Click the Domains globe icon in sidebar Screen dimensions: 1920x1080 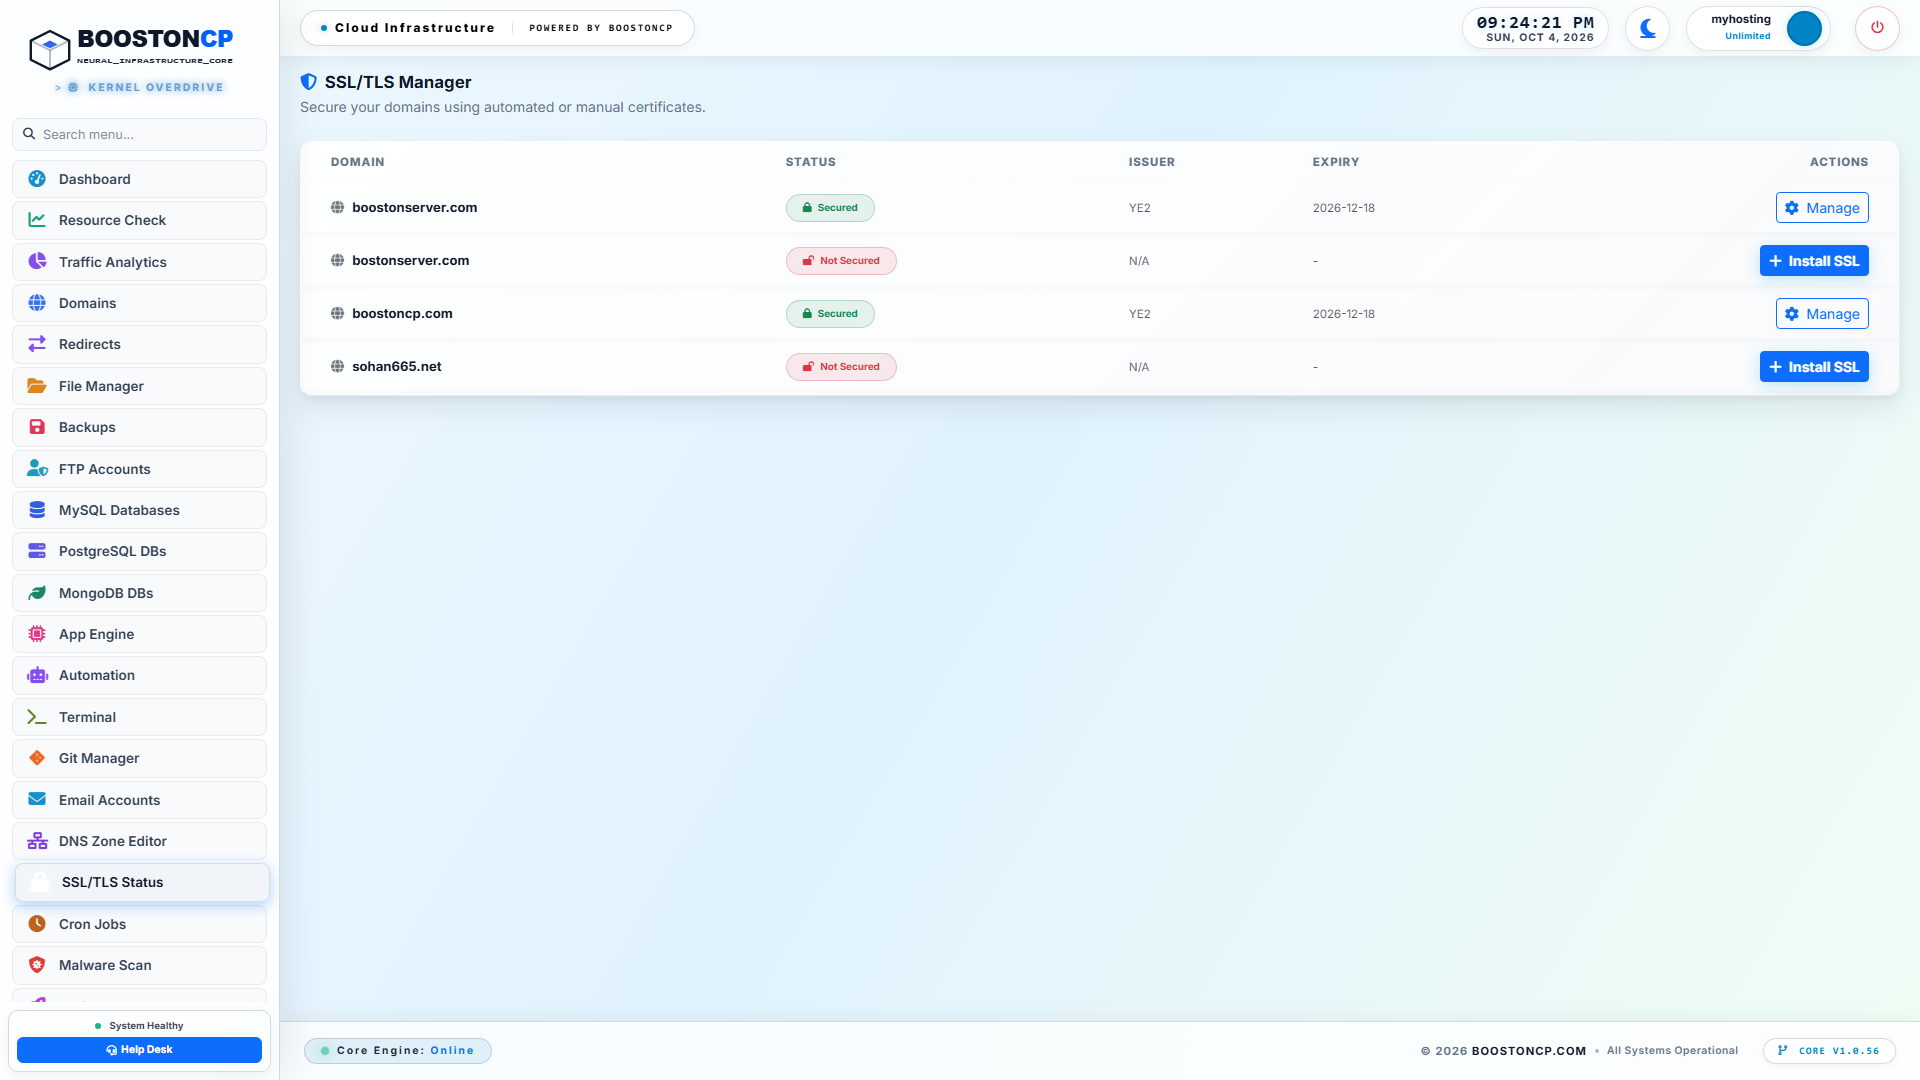pyautogui.click(x=37, y=303)
